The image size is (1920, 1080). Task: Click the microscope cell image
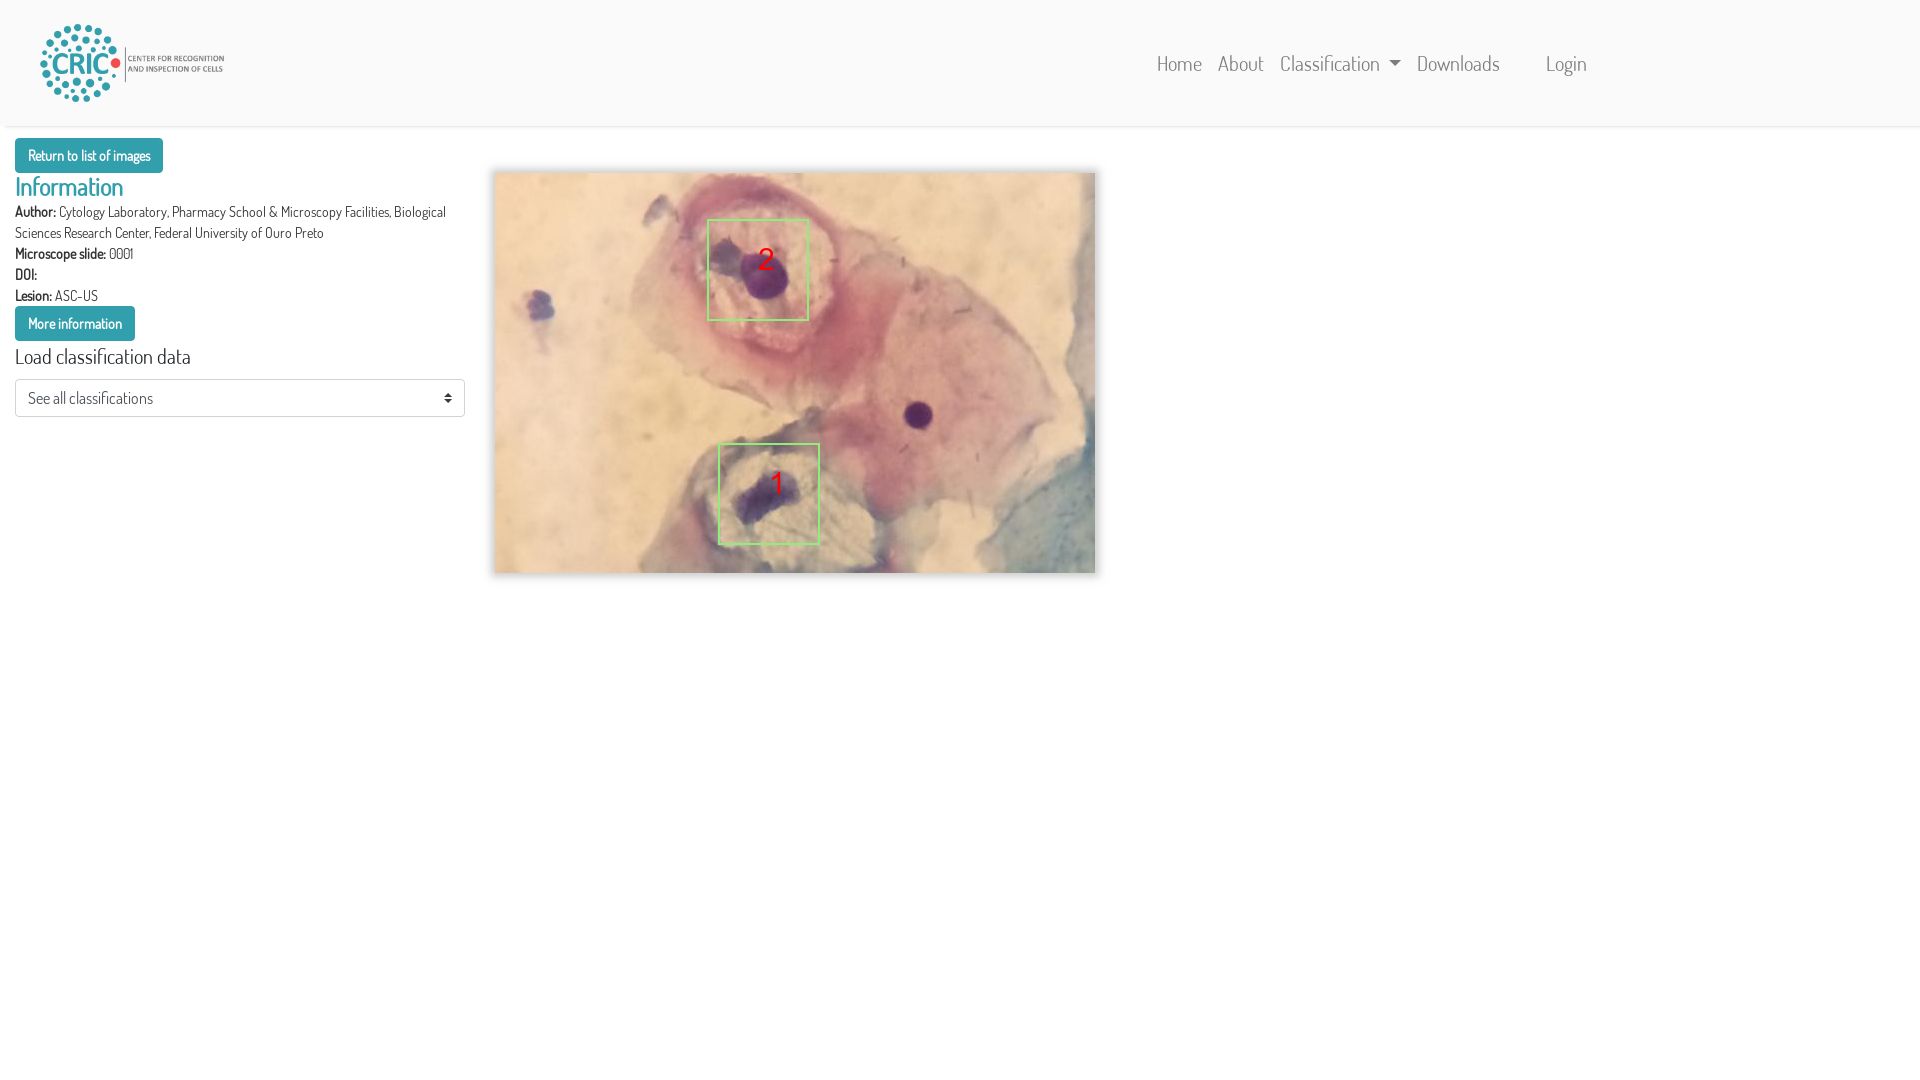tap(794, 372)
